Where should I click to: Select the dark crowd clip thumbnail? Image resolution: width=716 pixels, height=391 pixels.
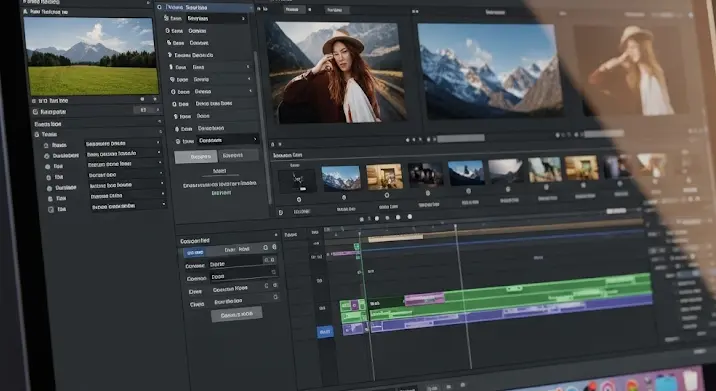click(426, 174)
